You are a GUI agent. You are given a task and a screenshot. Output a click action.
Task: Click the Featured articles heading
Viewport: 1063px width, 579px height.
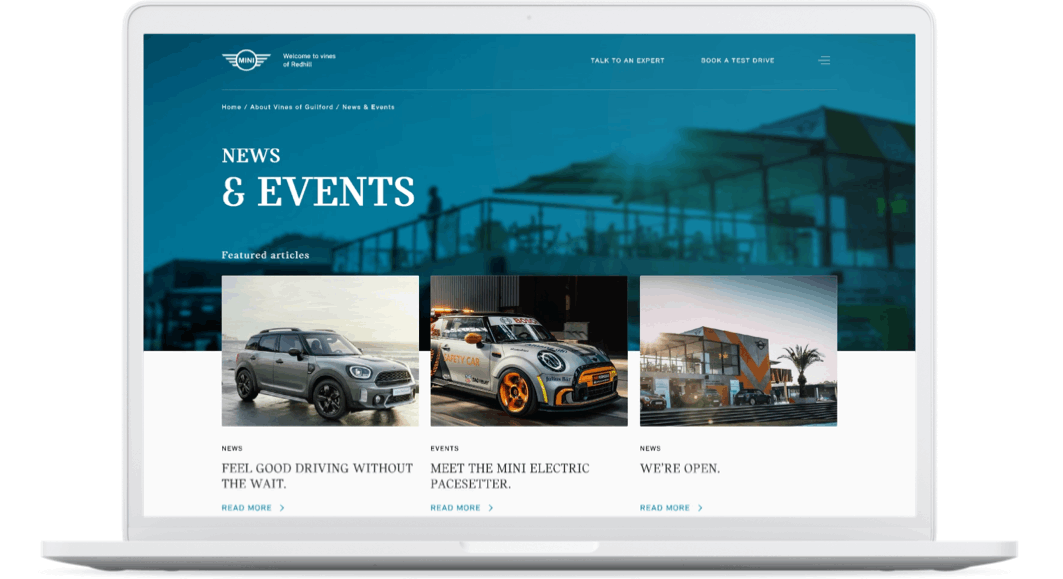(x=265, y=255)
